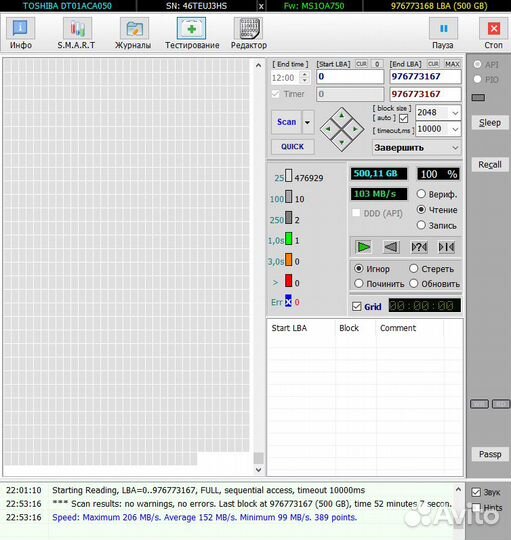511x540 pixels.
Task: Select the butterfly scan ▷|◁ button
Action: point(447,247)
